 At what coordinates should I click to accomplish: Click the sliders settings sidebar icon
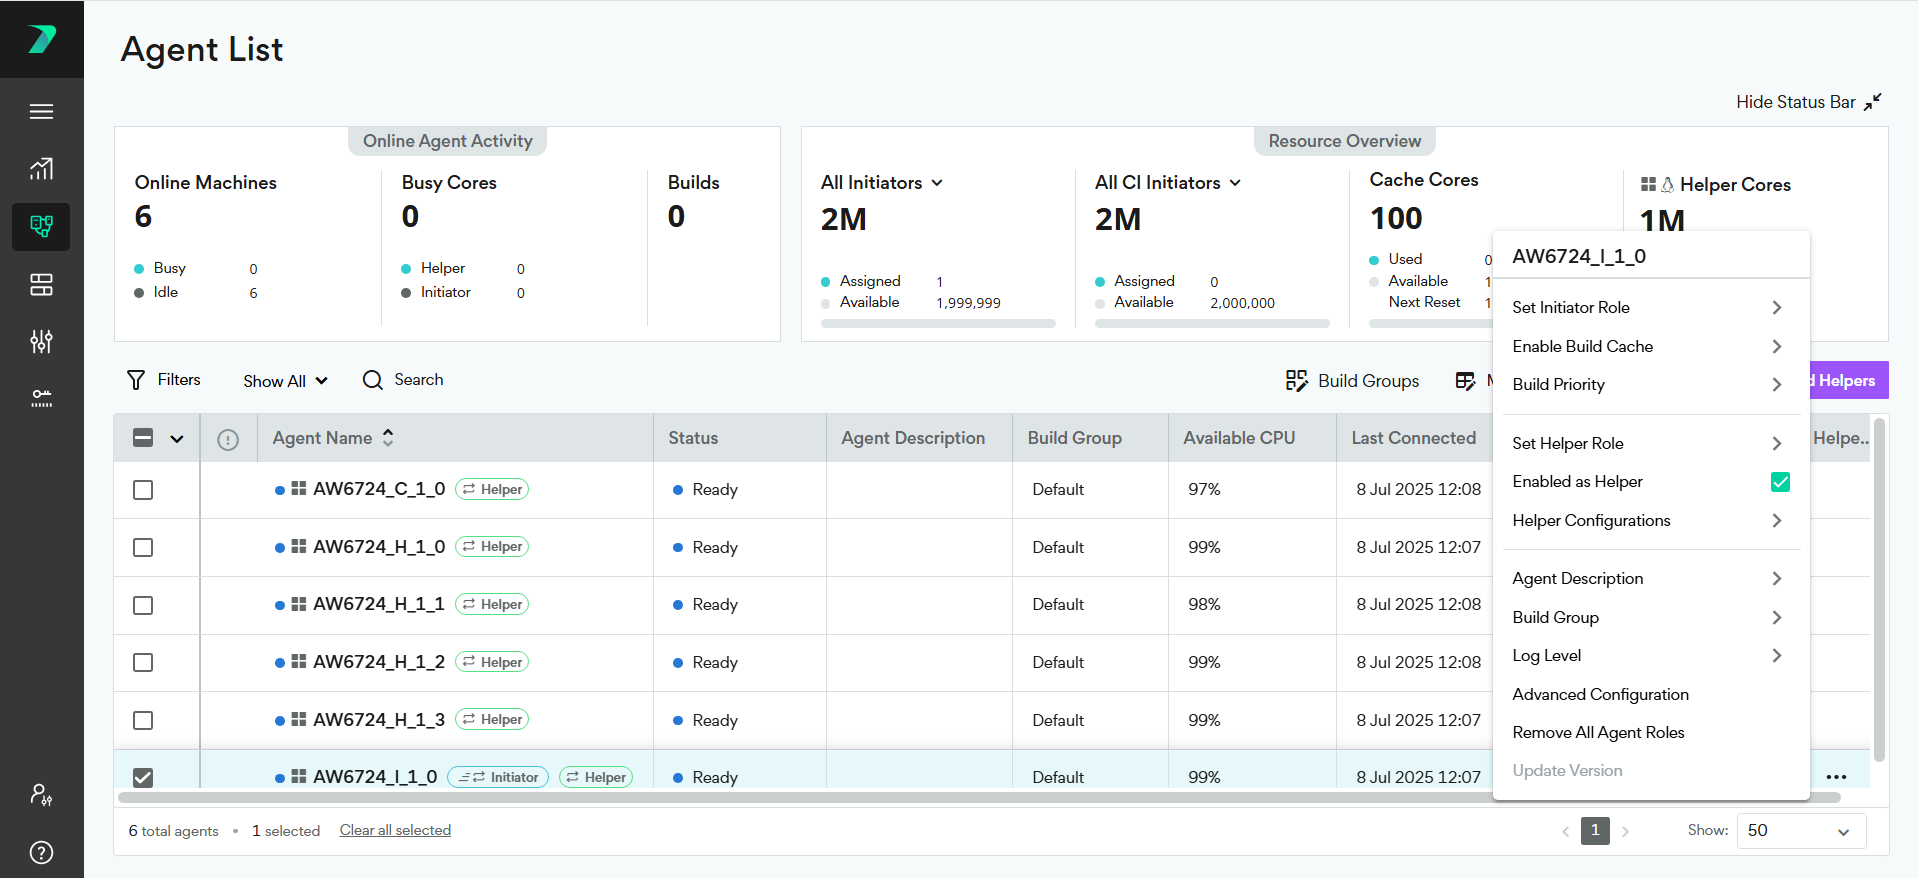pyautogui.click(x=41, y=342)
